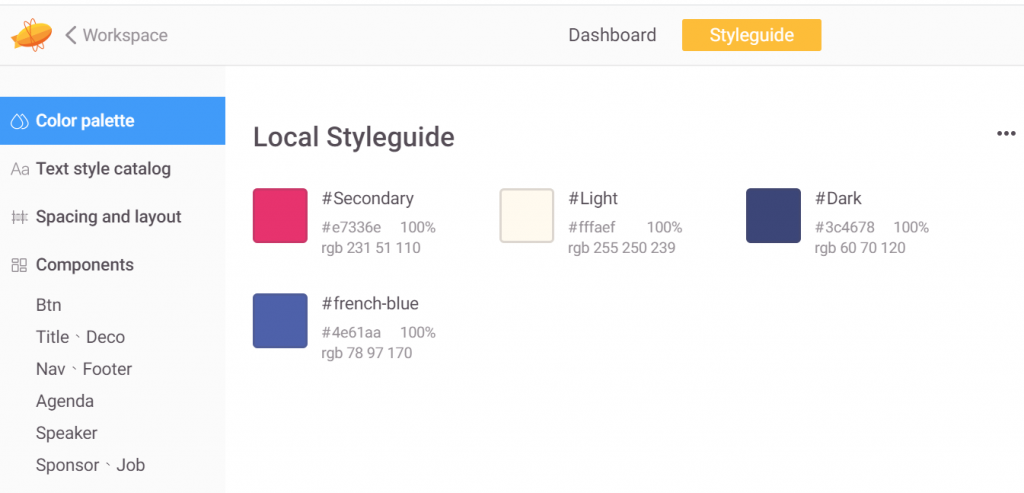Open the three-dot more options menu

tap(1006, 134)
